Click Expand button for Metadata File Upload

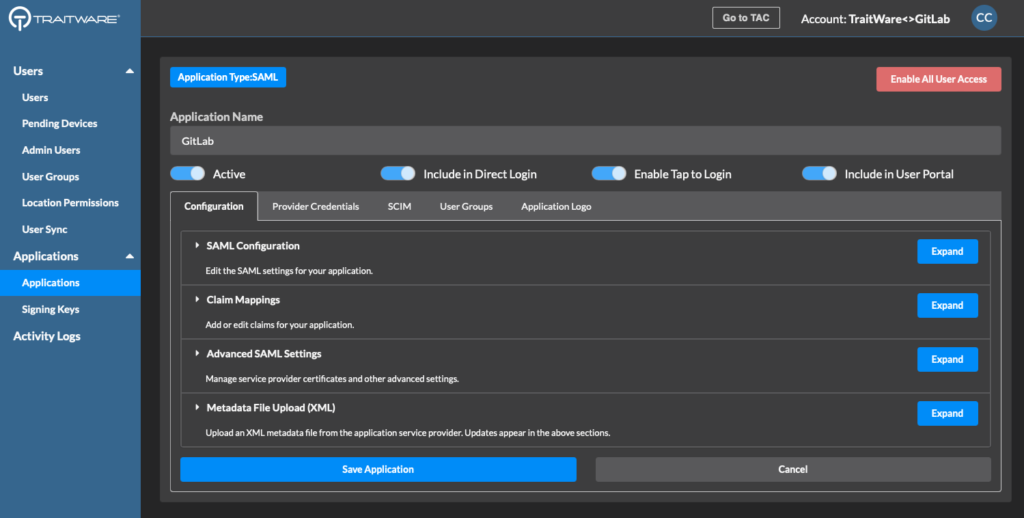[x=947, y=413]
